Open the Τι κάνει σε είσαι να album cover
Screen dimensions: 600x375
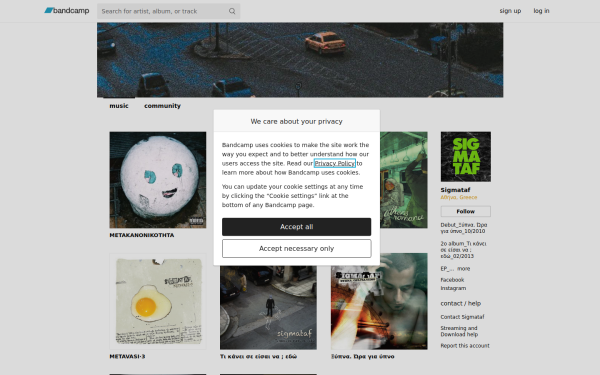click(268, 307)
